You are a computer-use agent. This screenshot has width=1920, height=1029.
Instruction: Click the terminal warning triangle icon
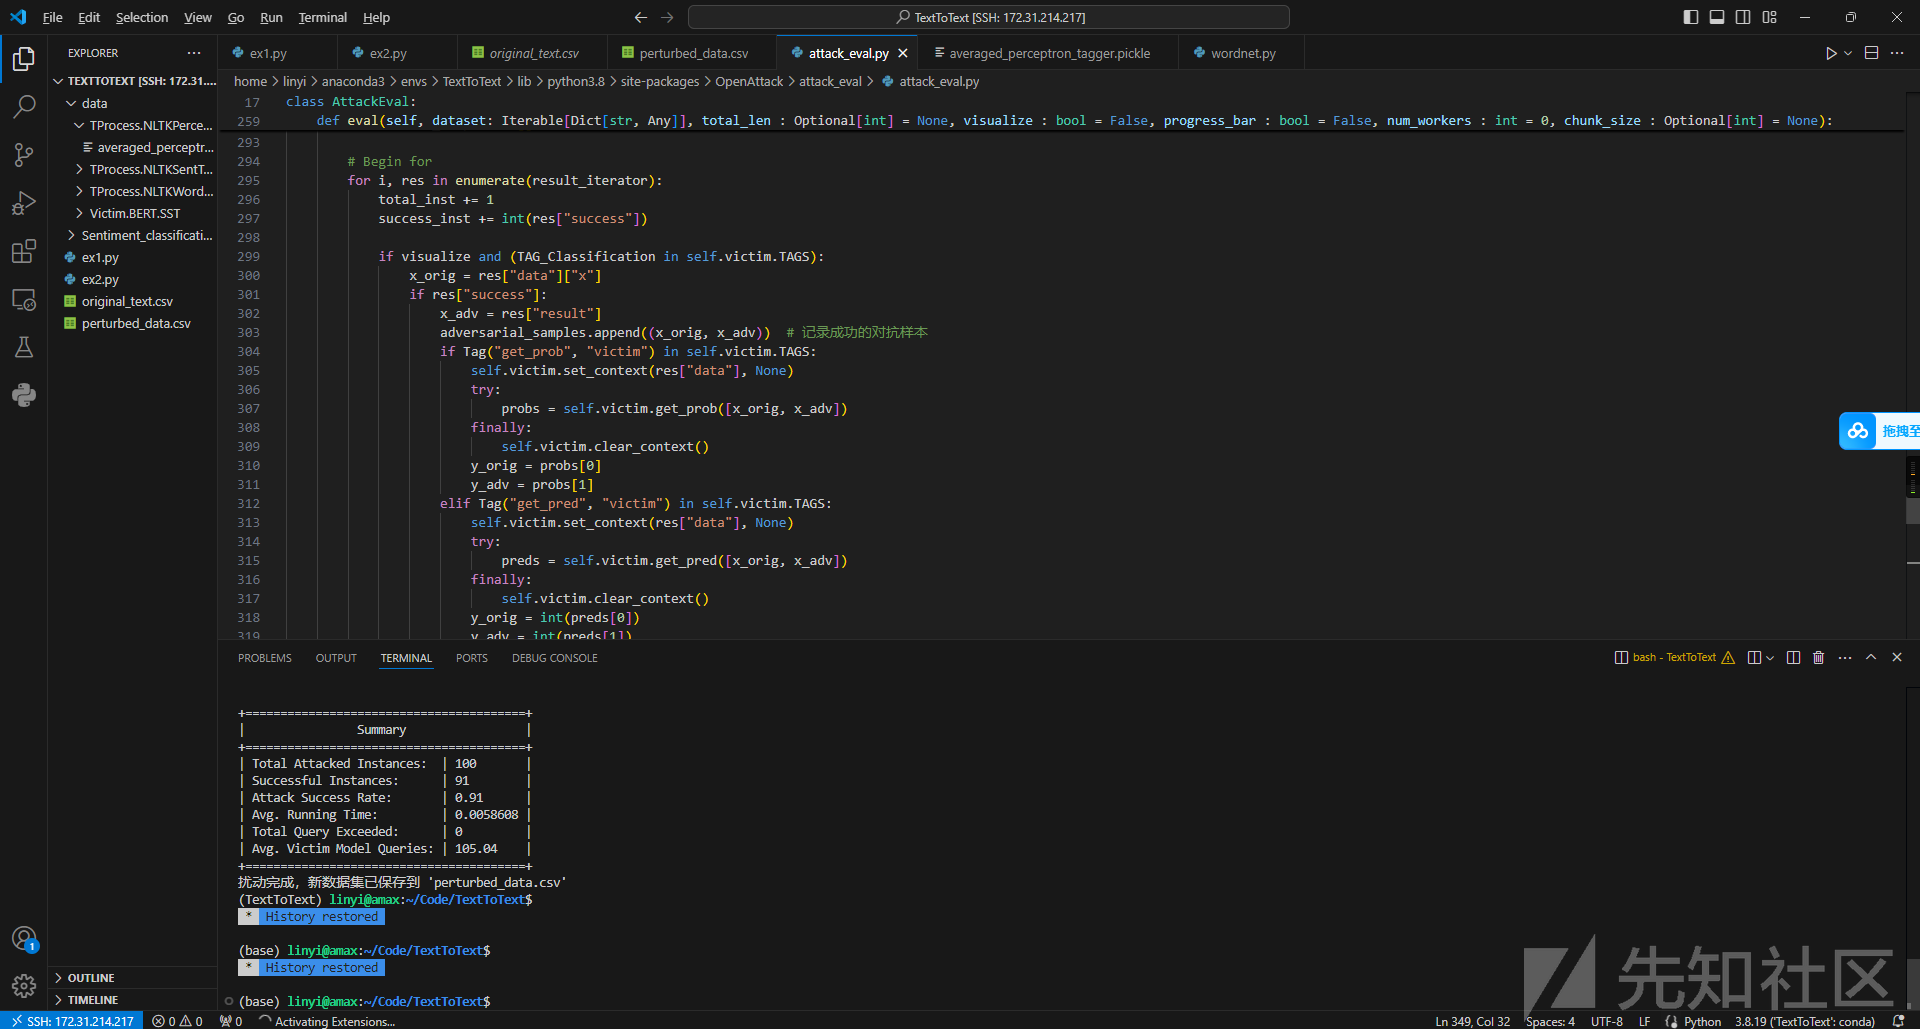[1728, 657]
